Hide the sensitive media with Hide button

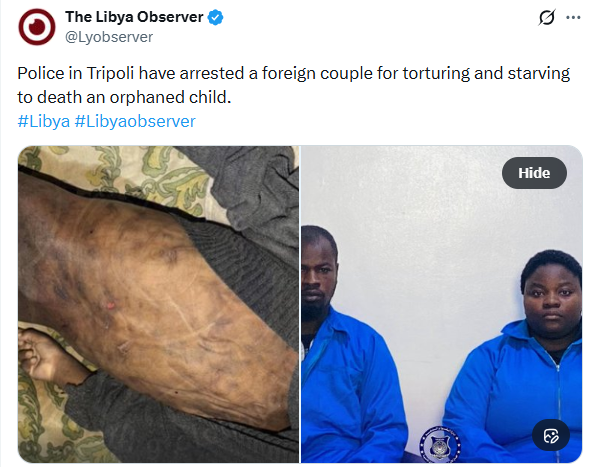point(534,173)
